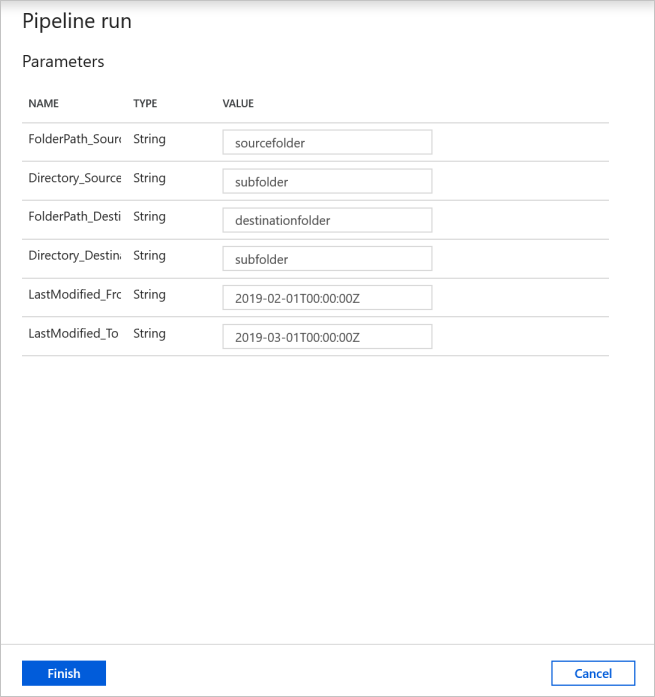Click the NAME column header
The height and width of the screenshot is (697, 655).
[x=43, y=104]
